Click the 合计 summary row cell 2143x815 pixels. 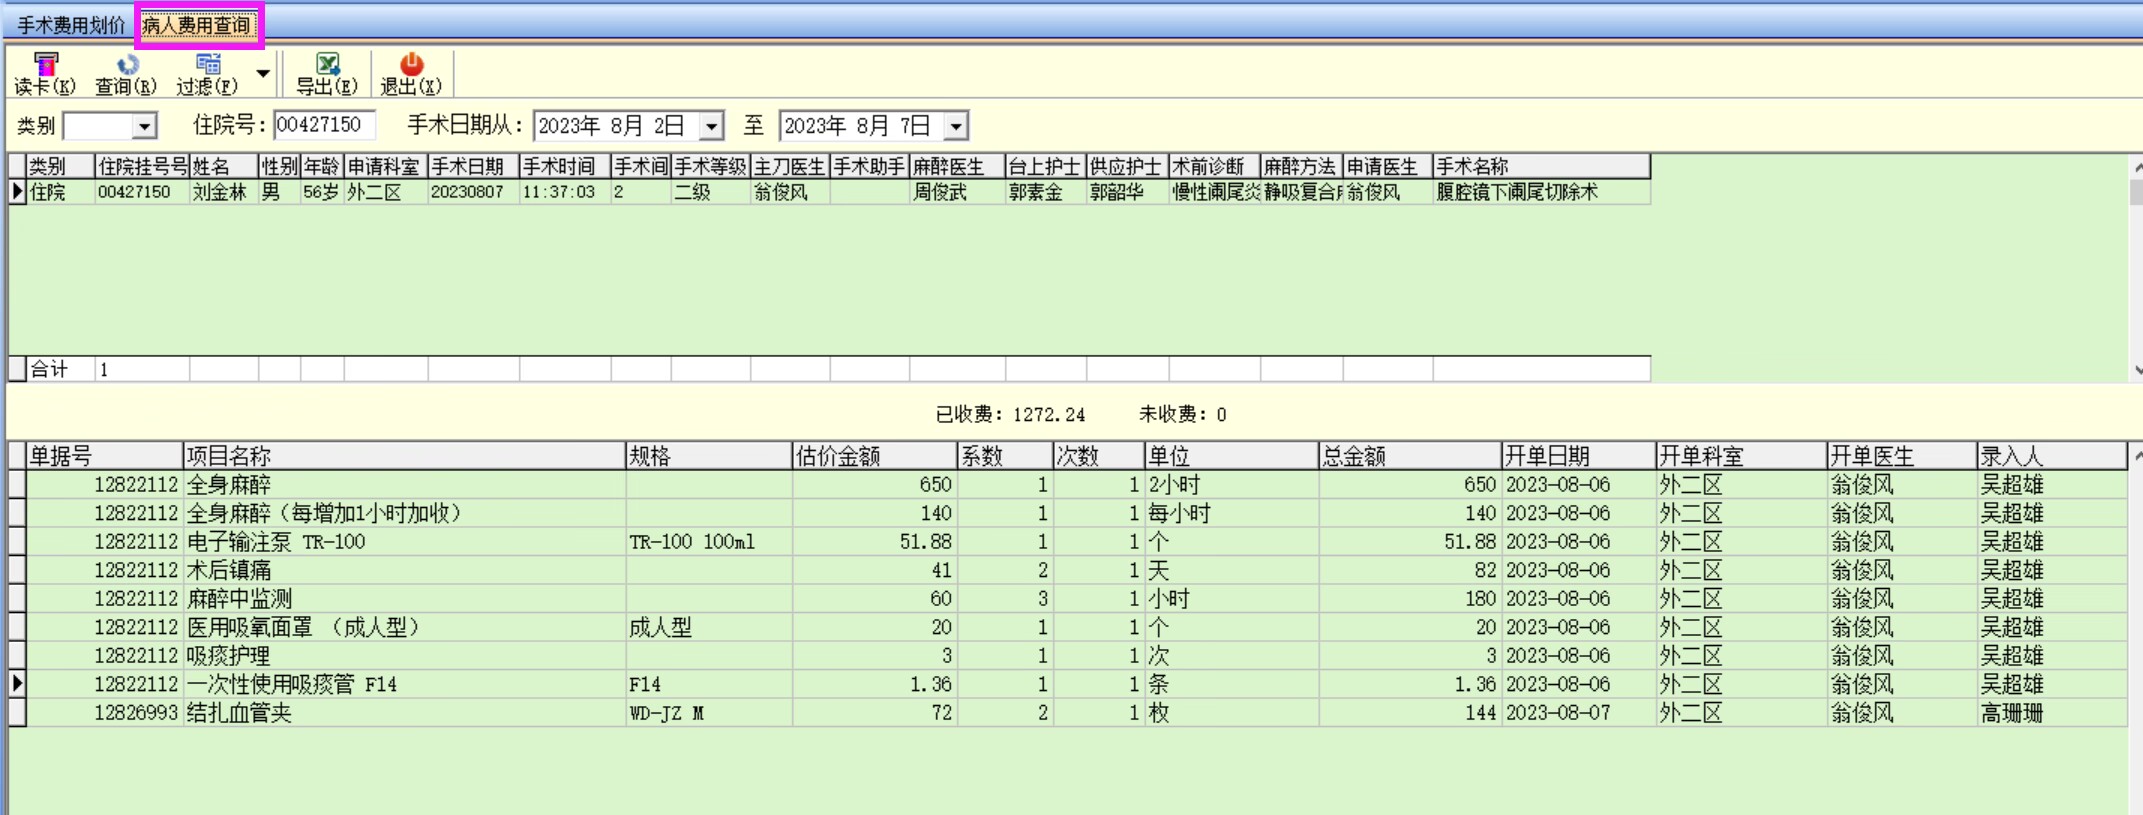60,369
